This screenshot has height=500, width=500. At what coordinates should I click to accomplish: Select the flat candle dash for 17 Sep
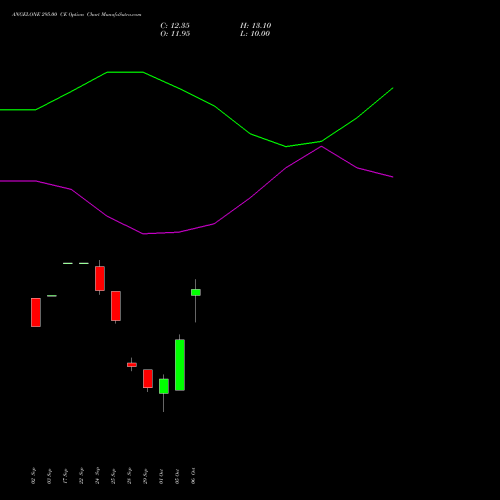pos(68,263)
